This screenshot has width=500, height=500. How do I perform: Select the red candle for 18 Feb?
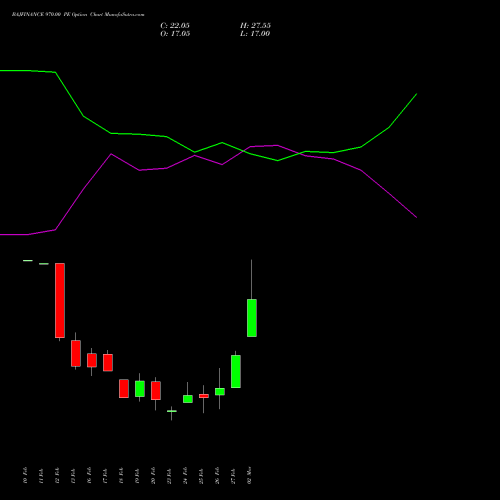(124, 388)
